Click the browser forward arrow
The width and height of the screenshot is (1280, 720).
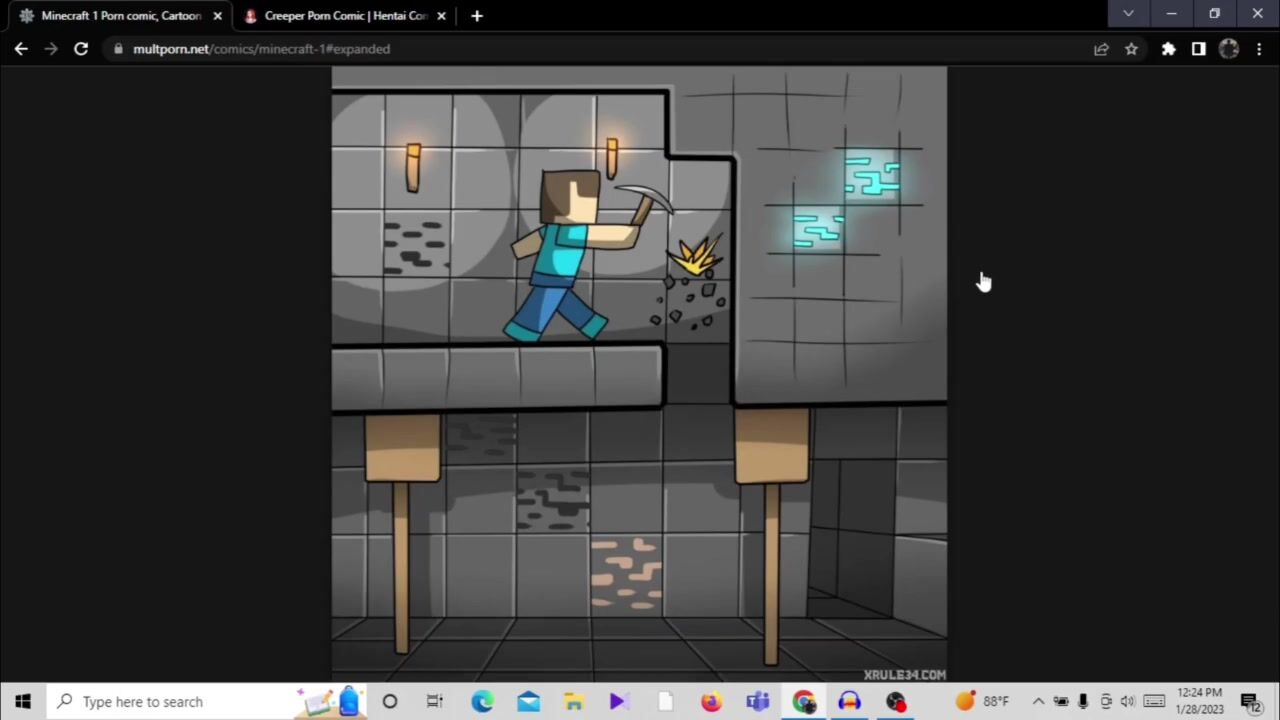(x=51, y=48)
